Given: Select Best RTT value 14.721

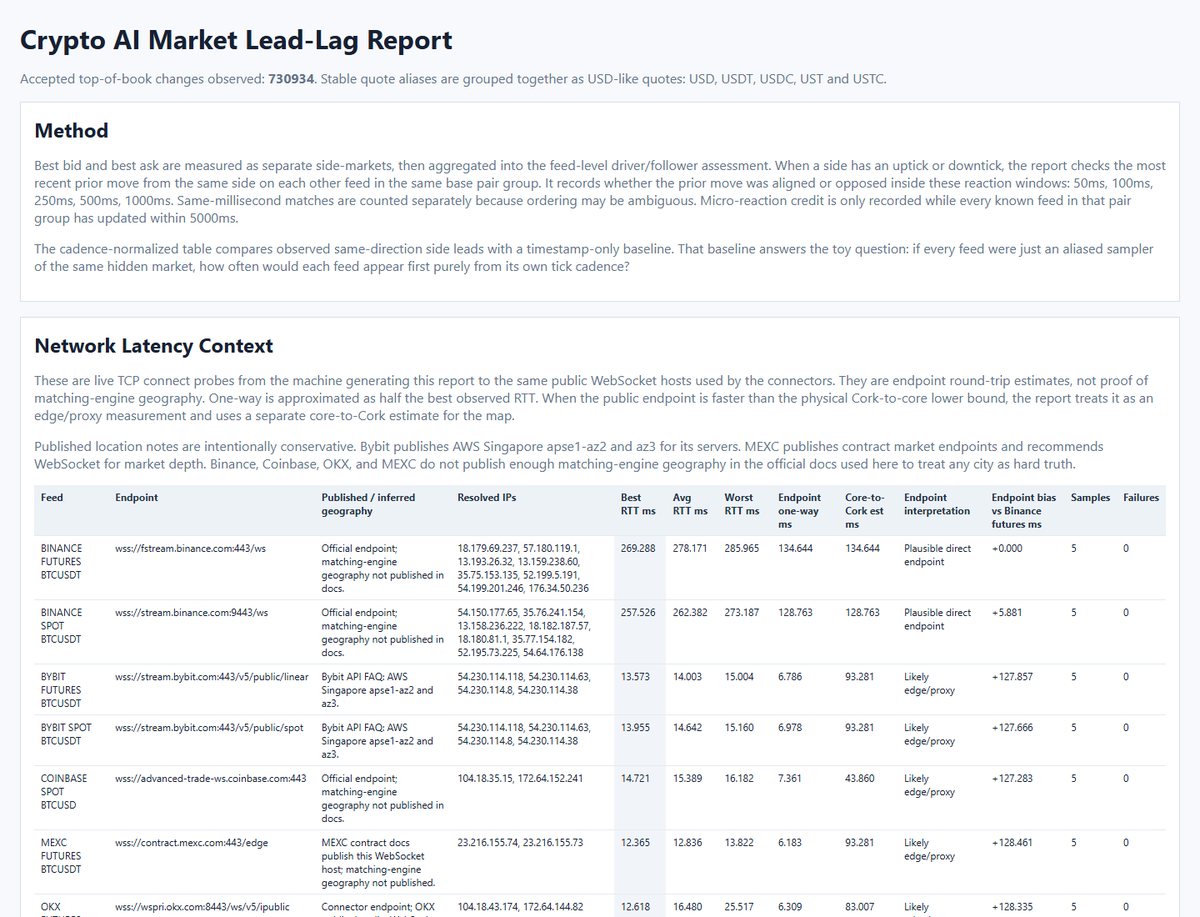Looking at the screenshot, I should point(635,778).
